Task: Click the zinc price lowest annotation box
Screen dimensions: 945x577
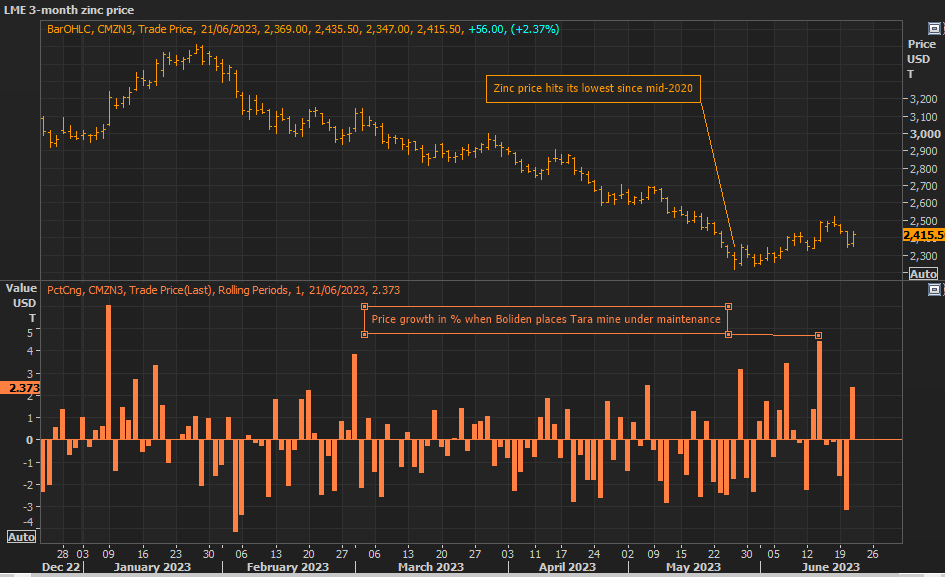Action: pos(593,88)
